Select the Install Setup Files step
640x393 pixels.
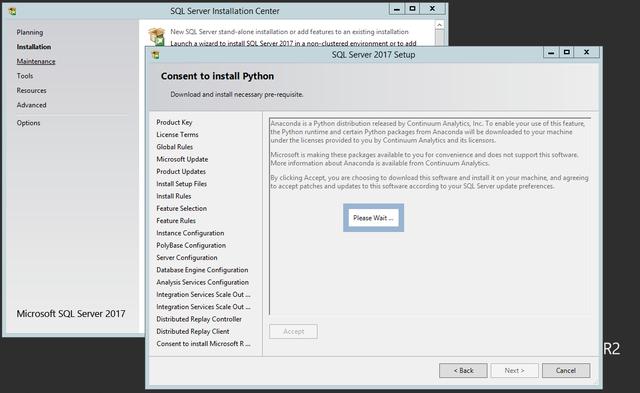[182, 184]
